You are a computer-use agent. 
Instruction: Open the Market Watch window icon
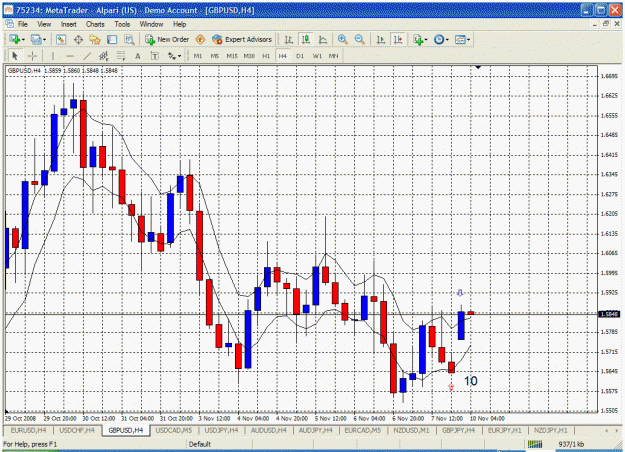(x=61, y=39)
